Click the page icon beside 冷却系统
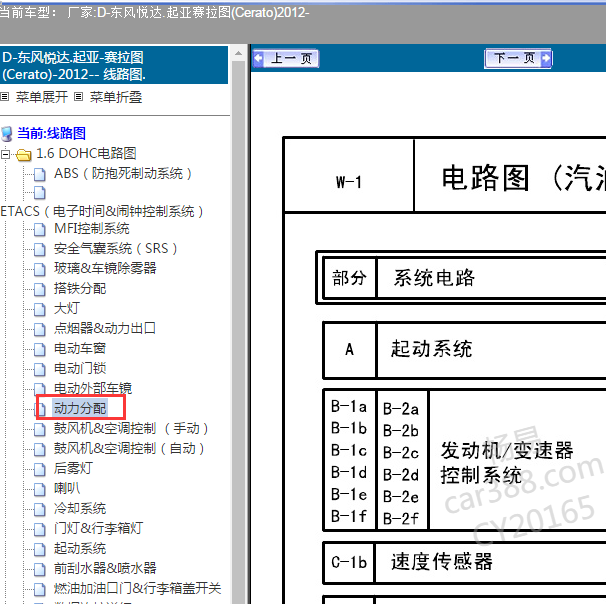The height and width of the screenshot is (604, 606). pos(39,509)
